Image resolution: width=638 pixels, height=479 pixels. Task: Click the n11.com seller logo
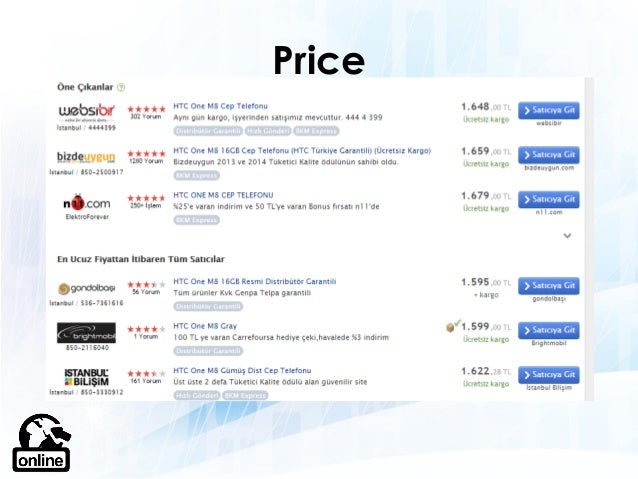pos(87,203)
